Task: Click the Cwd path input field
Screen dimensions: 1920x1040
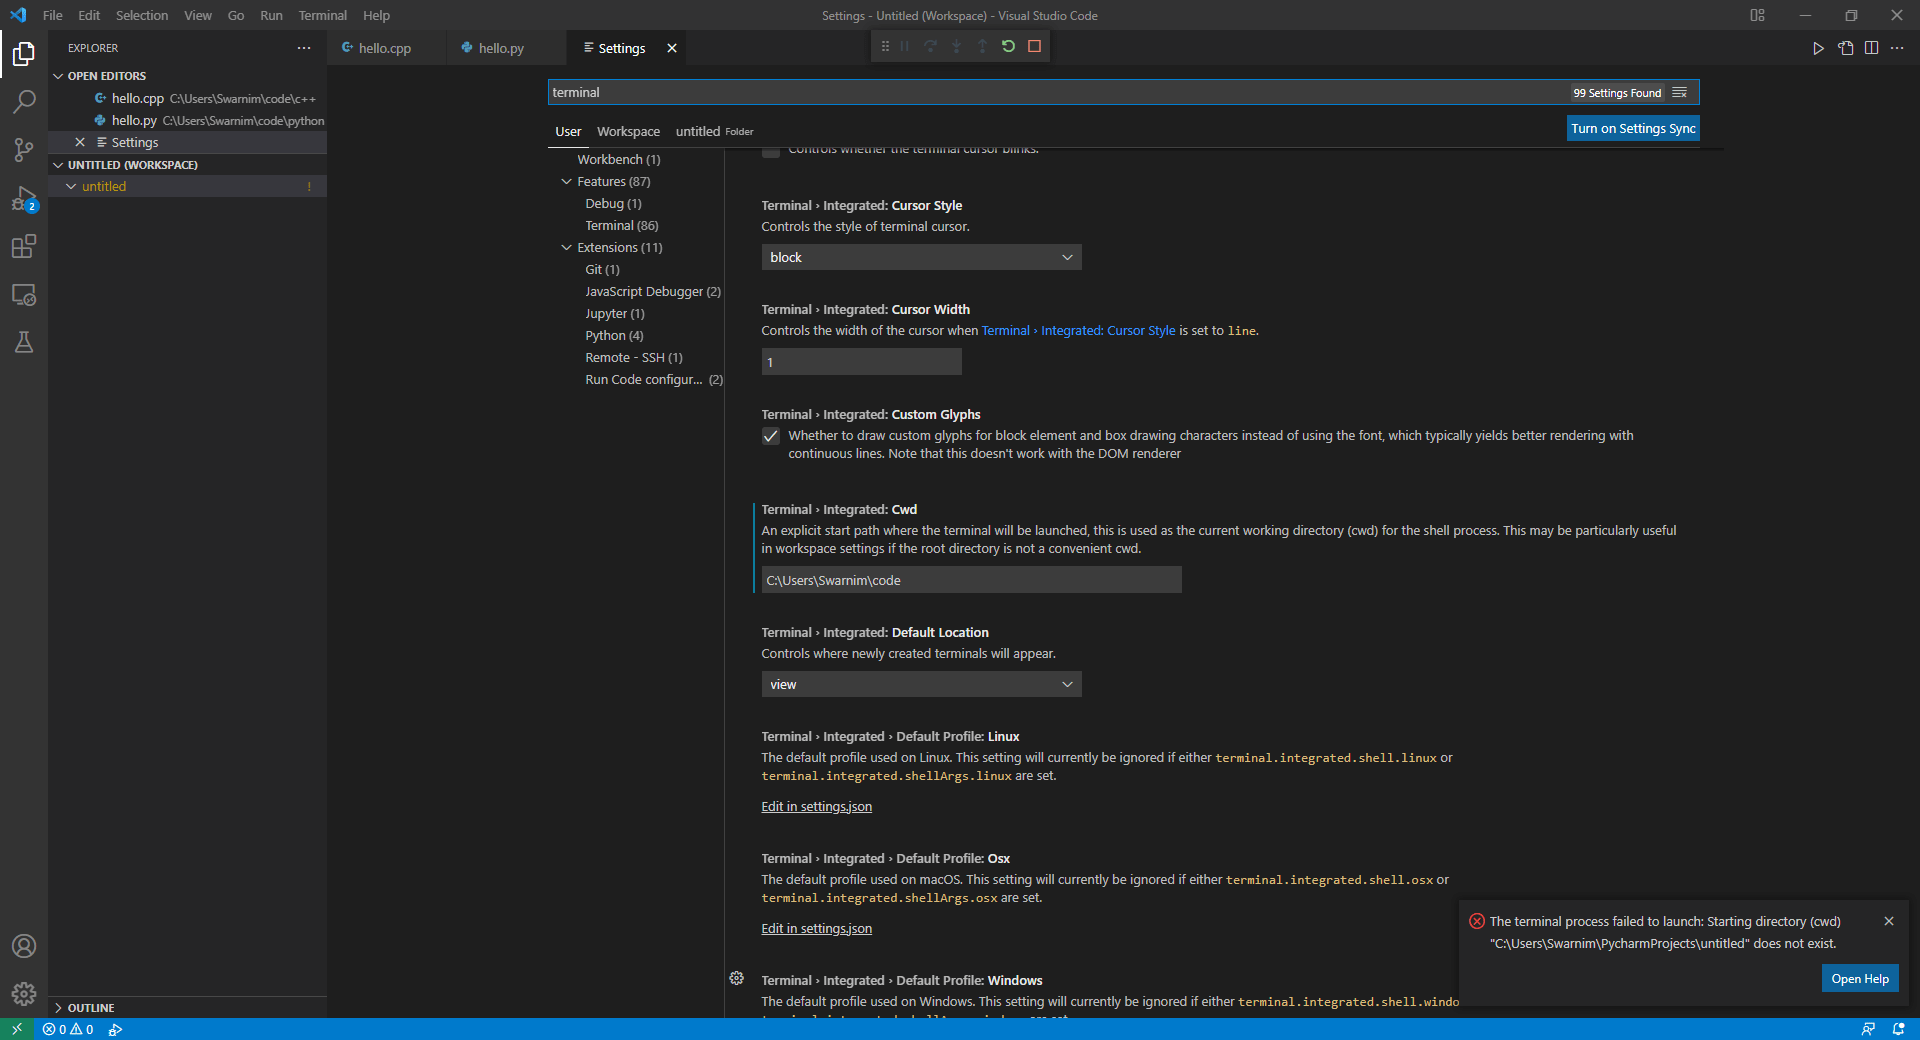Action: click(x=971, y=580)
